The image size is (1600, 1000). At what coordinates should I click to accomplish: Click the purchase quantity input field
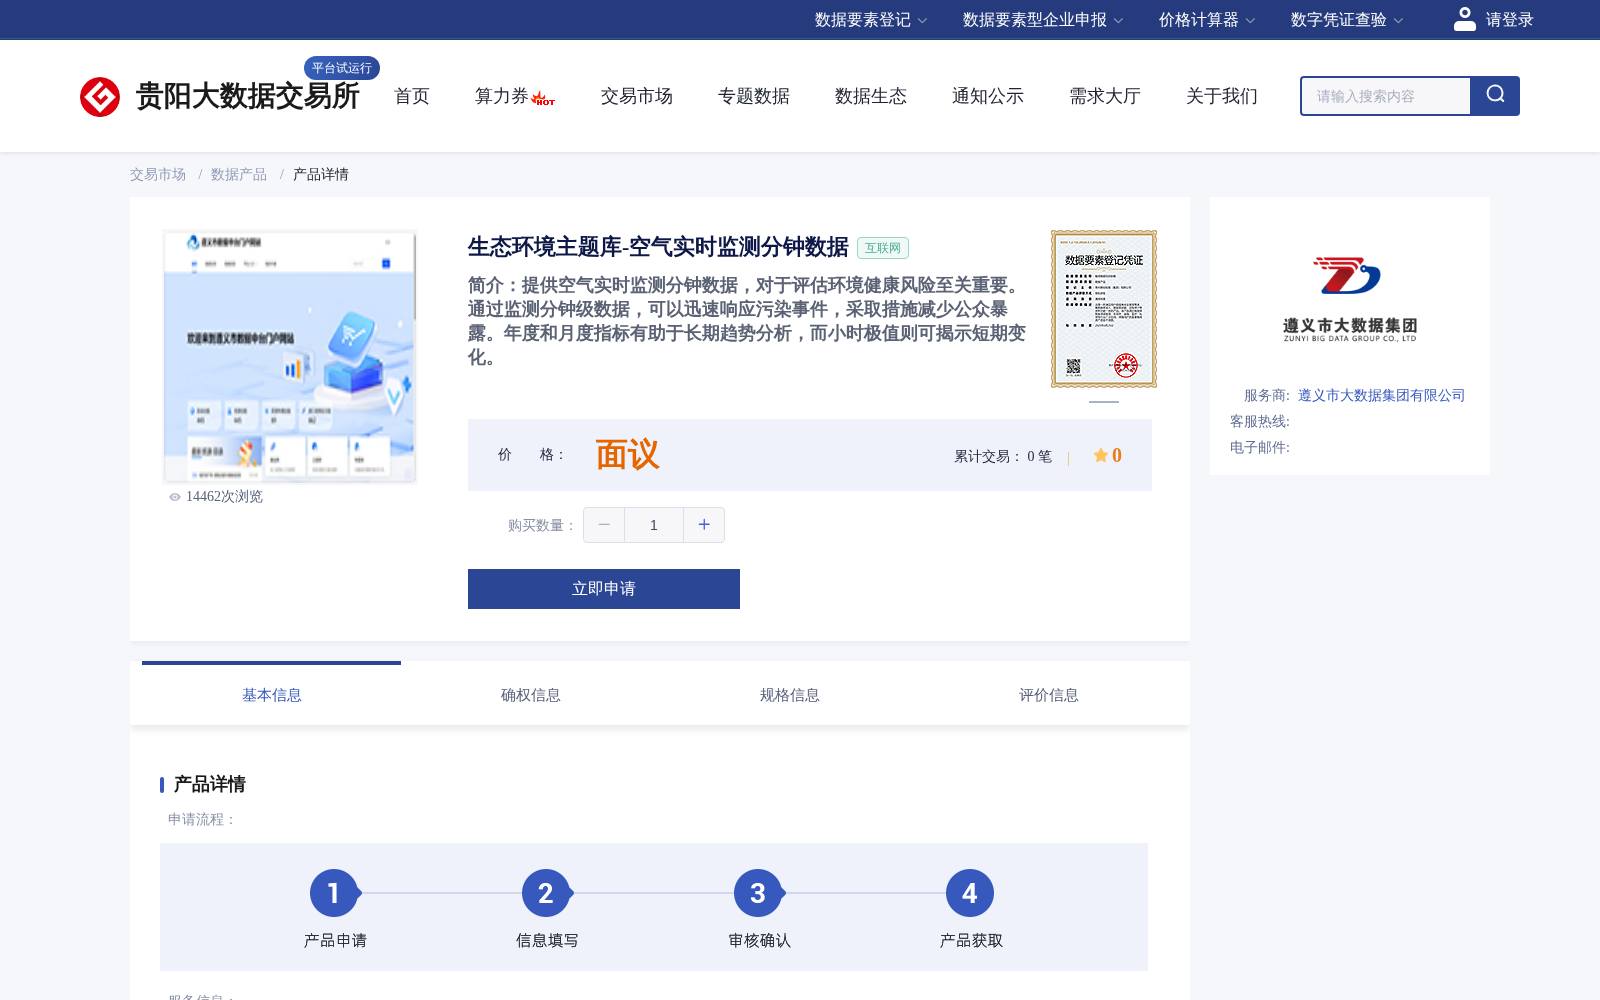point(654,525)
